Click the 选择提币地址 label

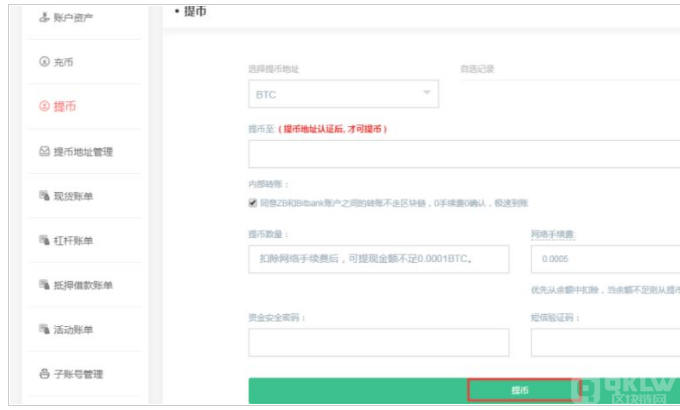point(274,69)
